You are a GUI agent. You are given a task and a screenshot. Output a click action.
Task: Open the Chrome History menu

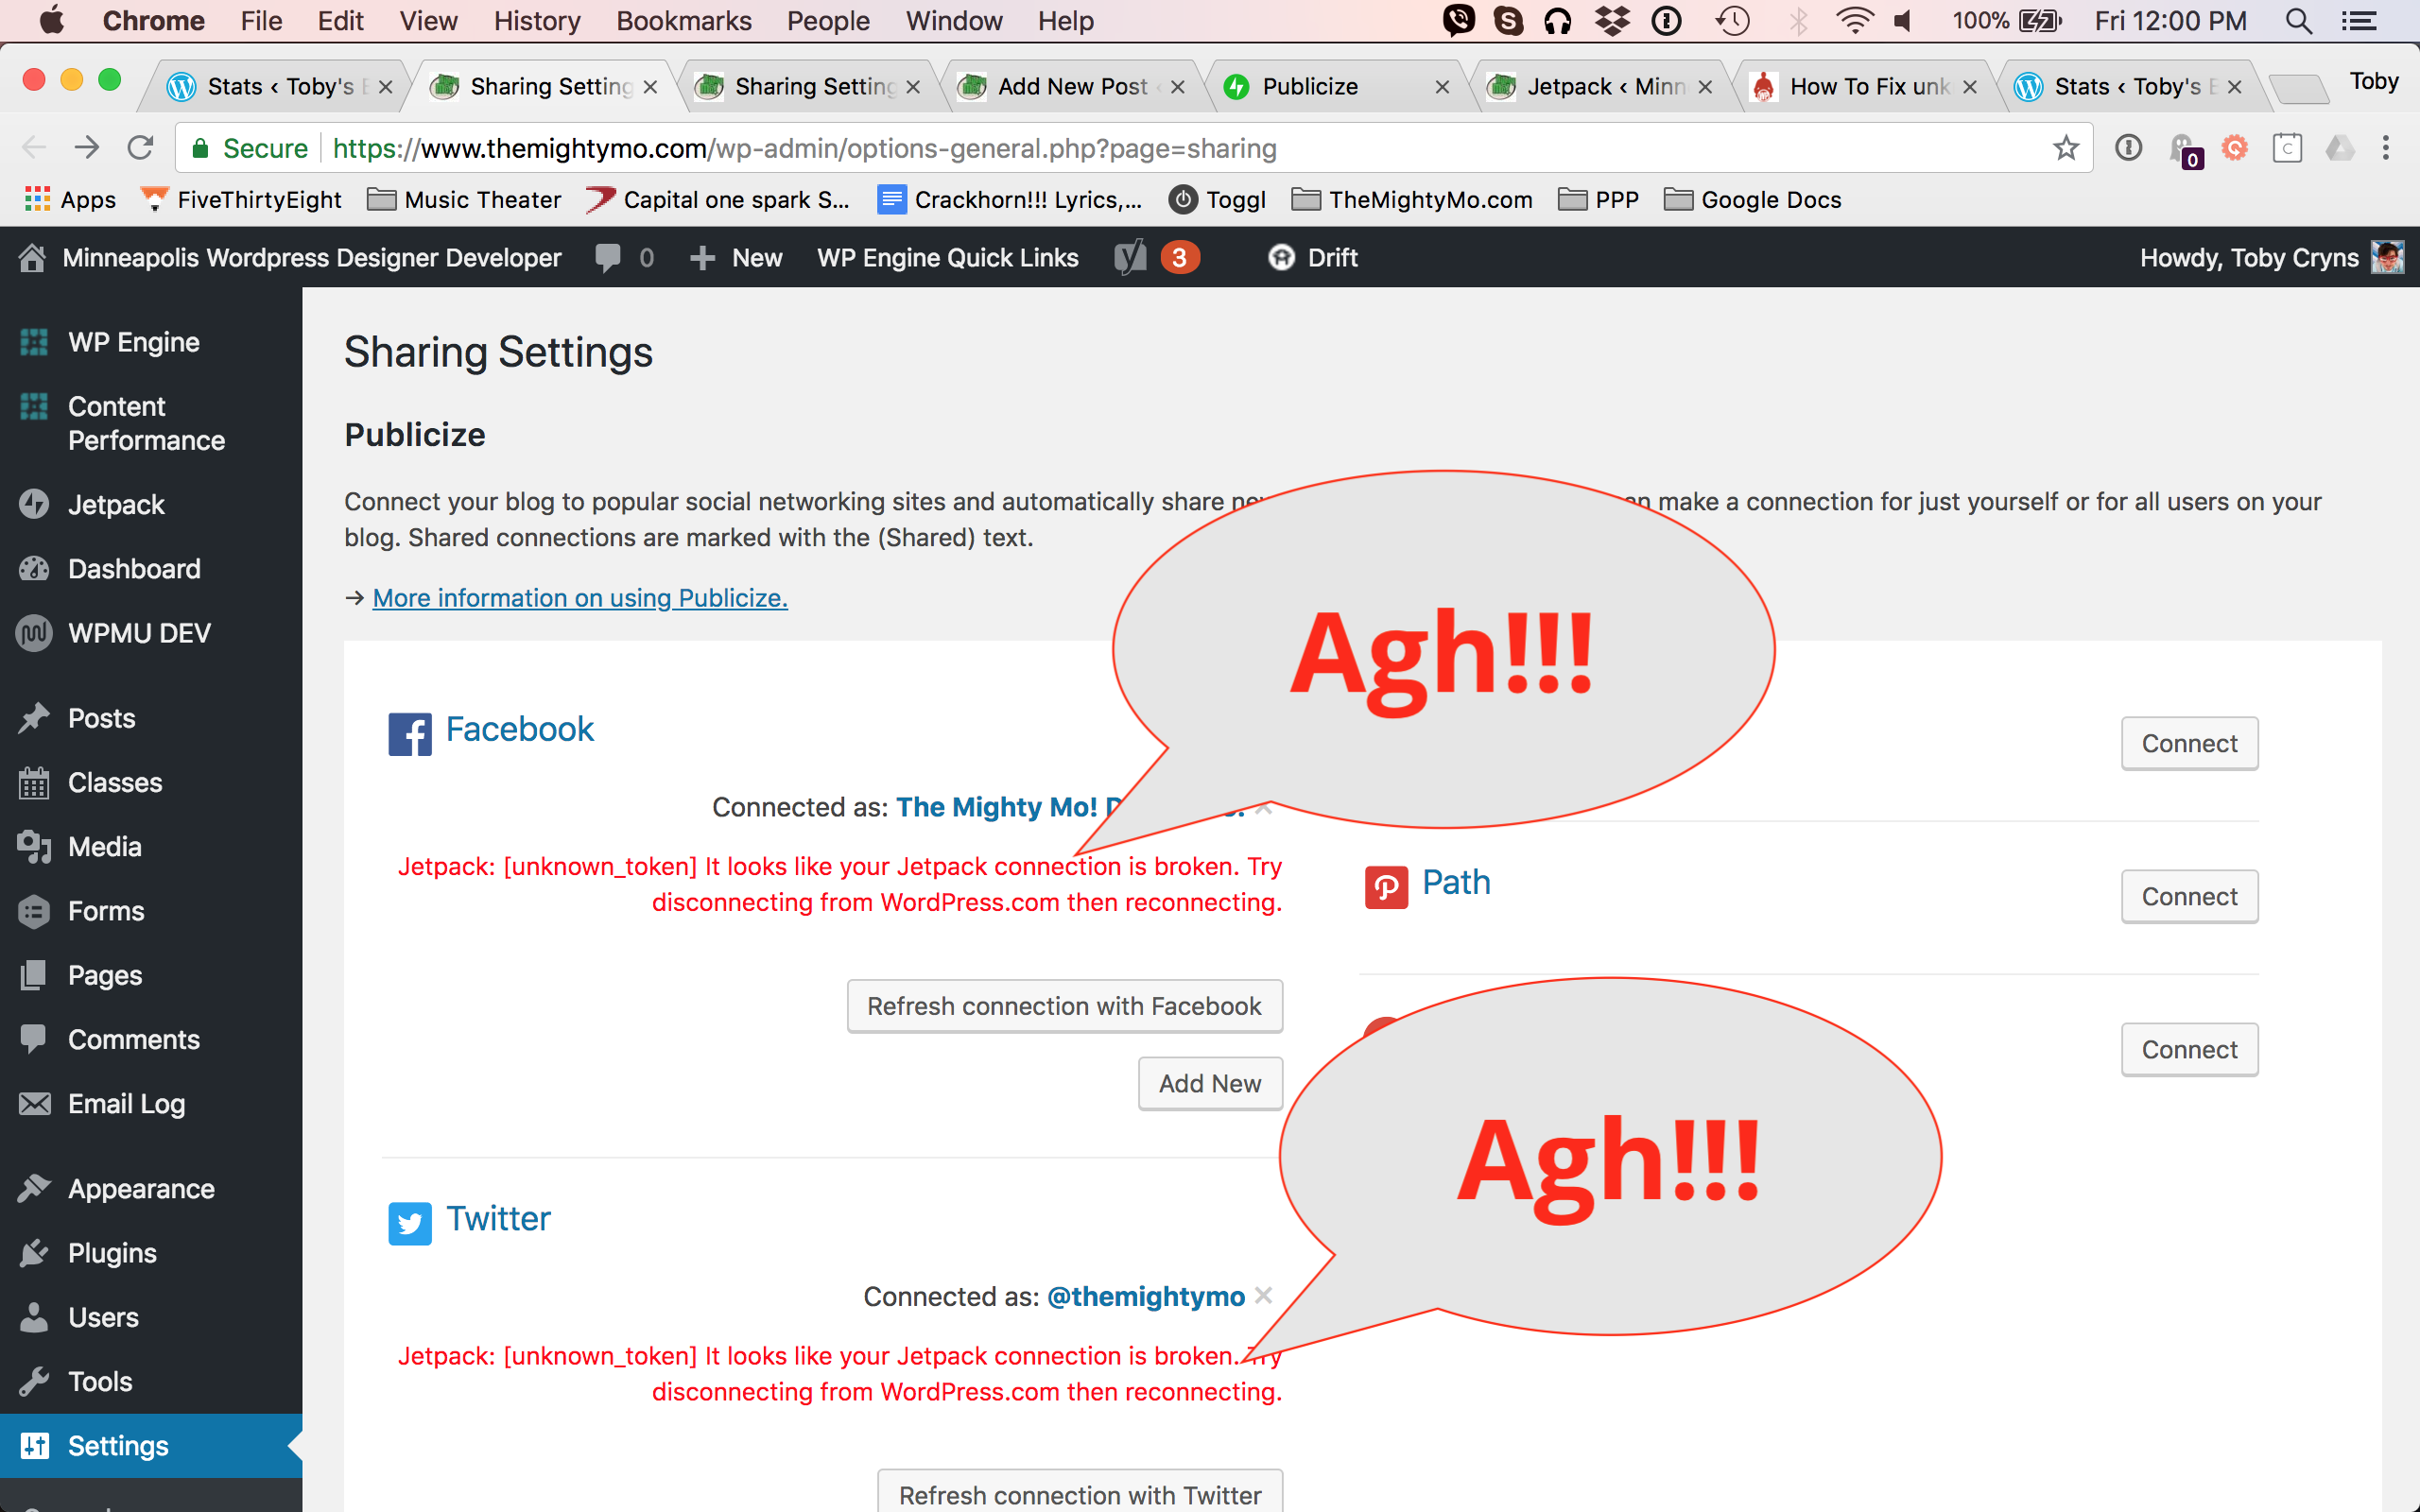coord(536,20)
